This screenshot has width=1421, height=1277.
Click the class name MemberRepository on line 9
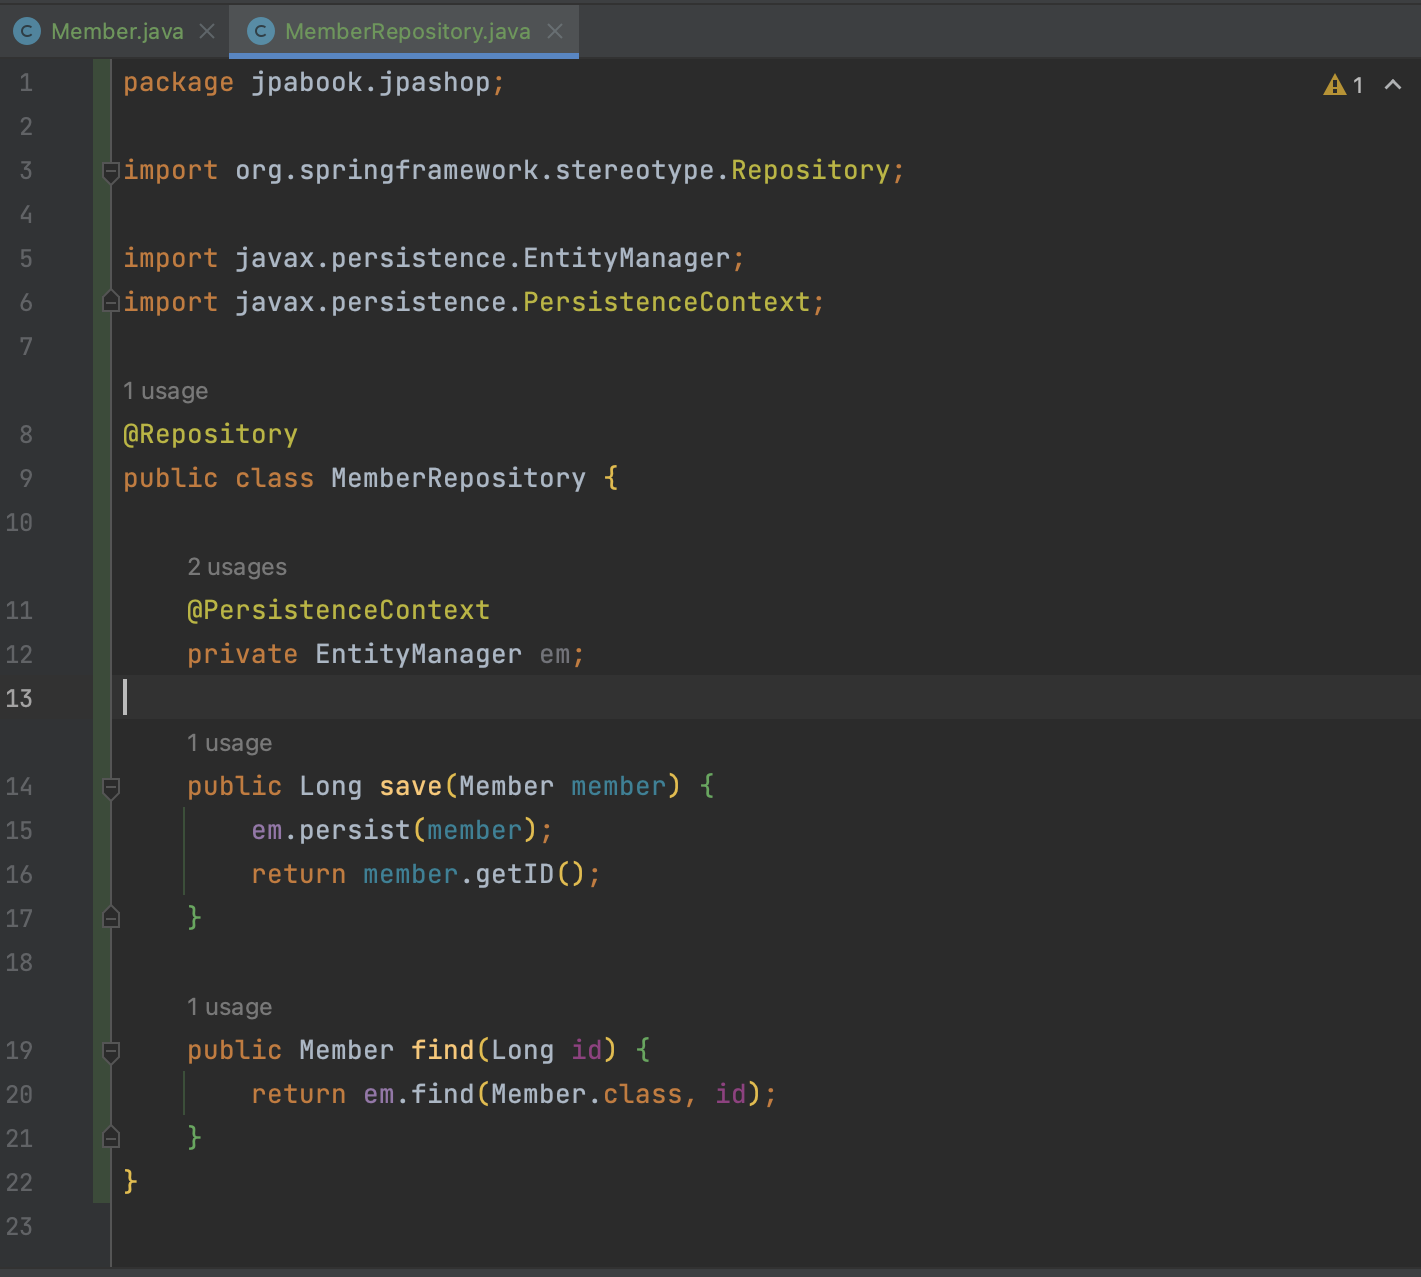click(458, 478)
